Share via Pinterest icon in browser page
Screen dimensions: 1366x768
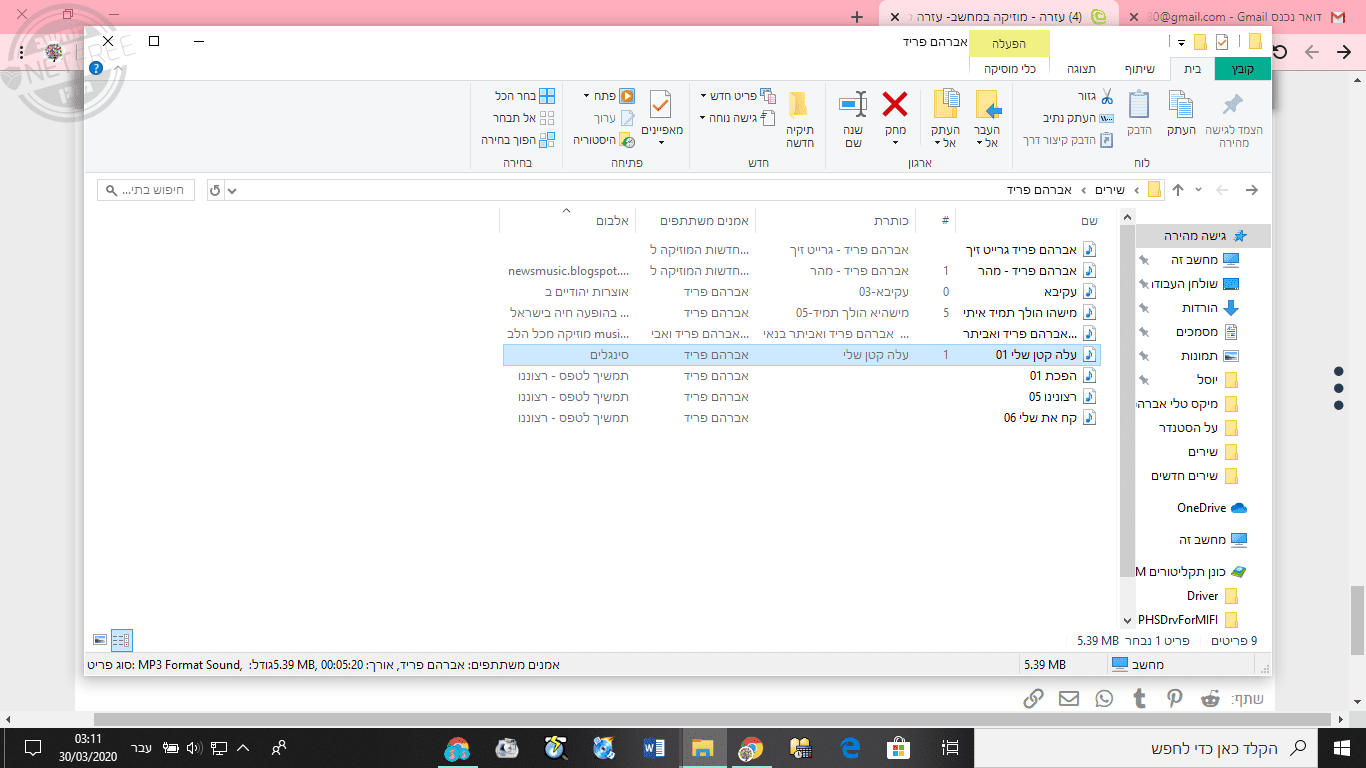coord(1175,699)
